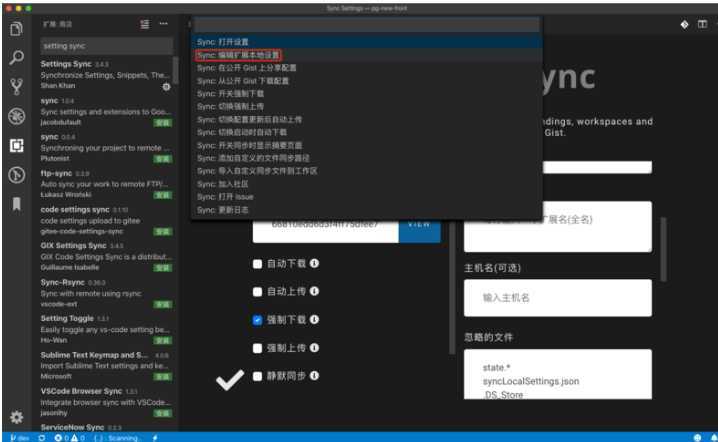Viewport: 718px width, 442px height.
Task: Install the code settings sync extension
Action: click(x=163, y=232)
